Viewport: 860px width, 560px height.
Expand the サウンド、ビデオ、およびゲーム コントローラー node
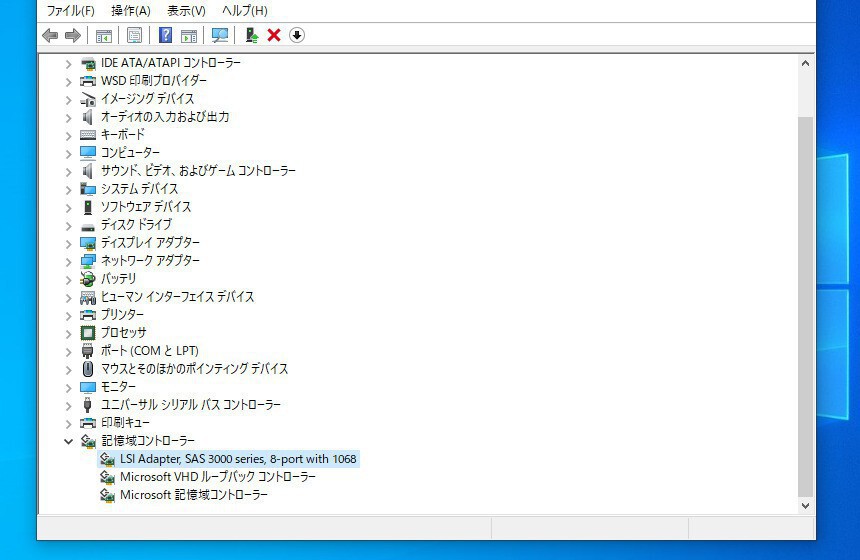click(68, 172)
